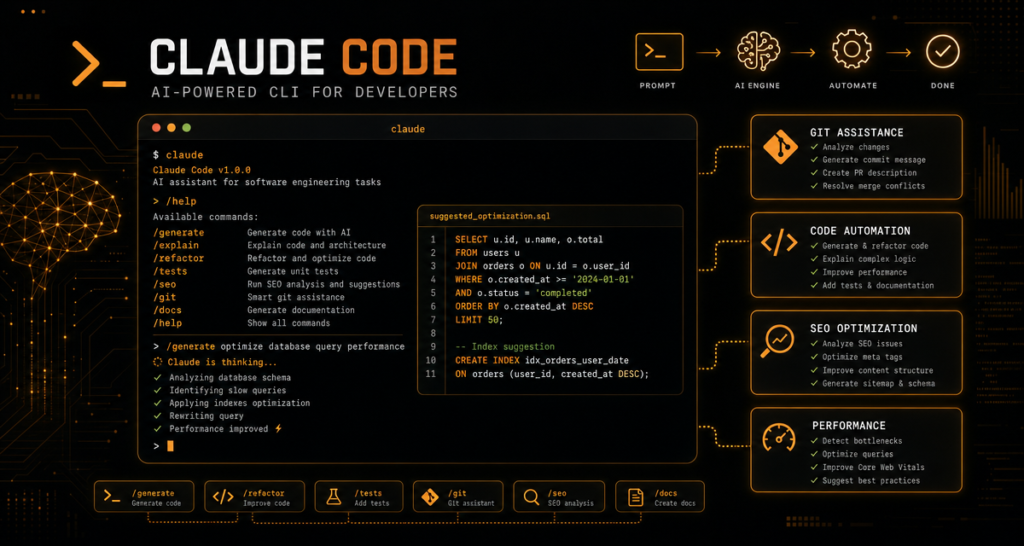Click the /refactor command in help list
The height and width of the screenshot is (546, 1024).
click(x=179, y=259)
